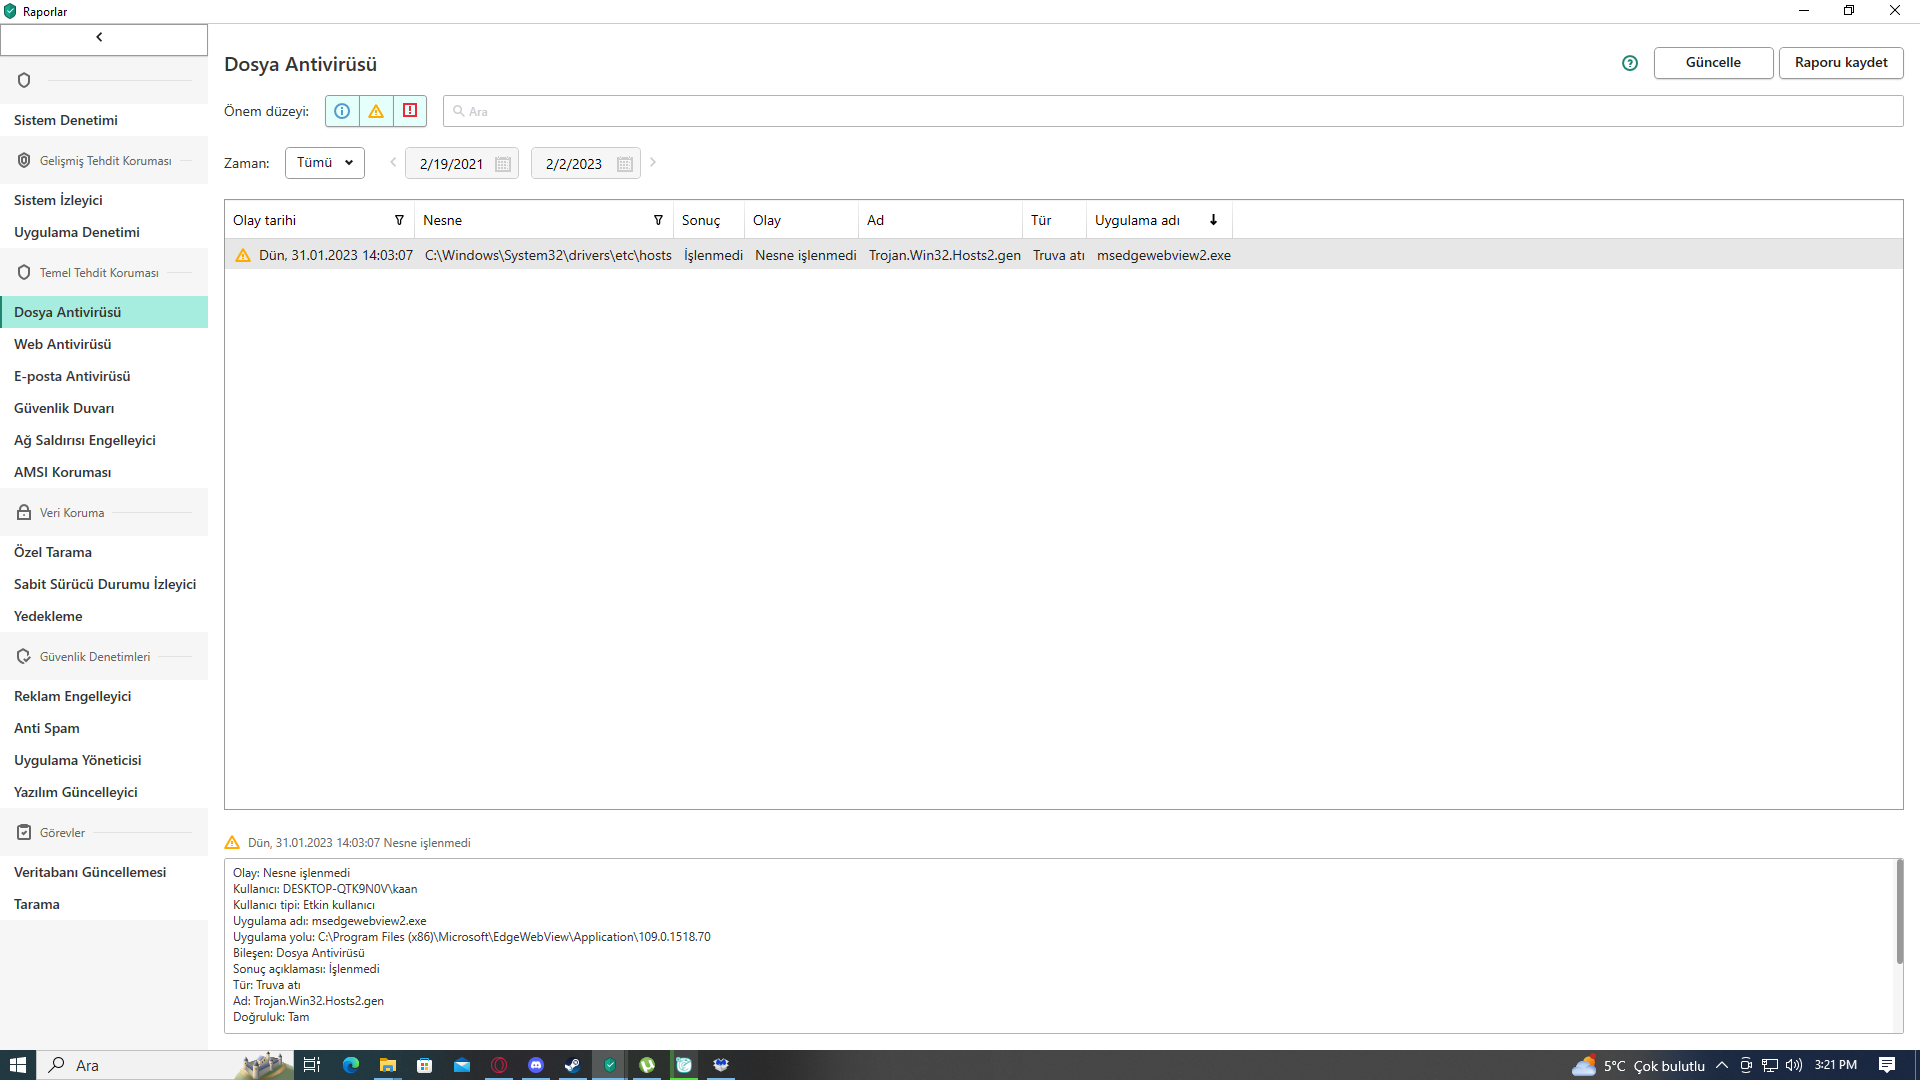Go to previous date range arrow
Screen dimensions: 1920x1080
[393, 162]
